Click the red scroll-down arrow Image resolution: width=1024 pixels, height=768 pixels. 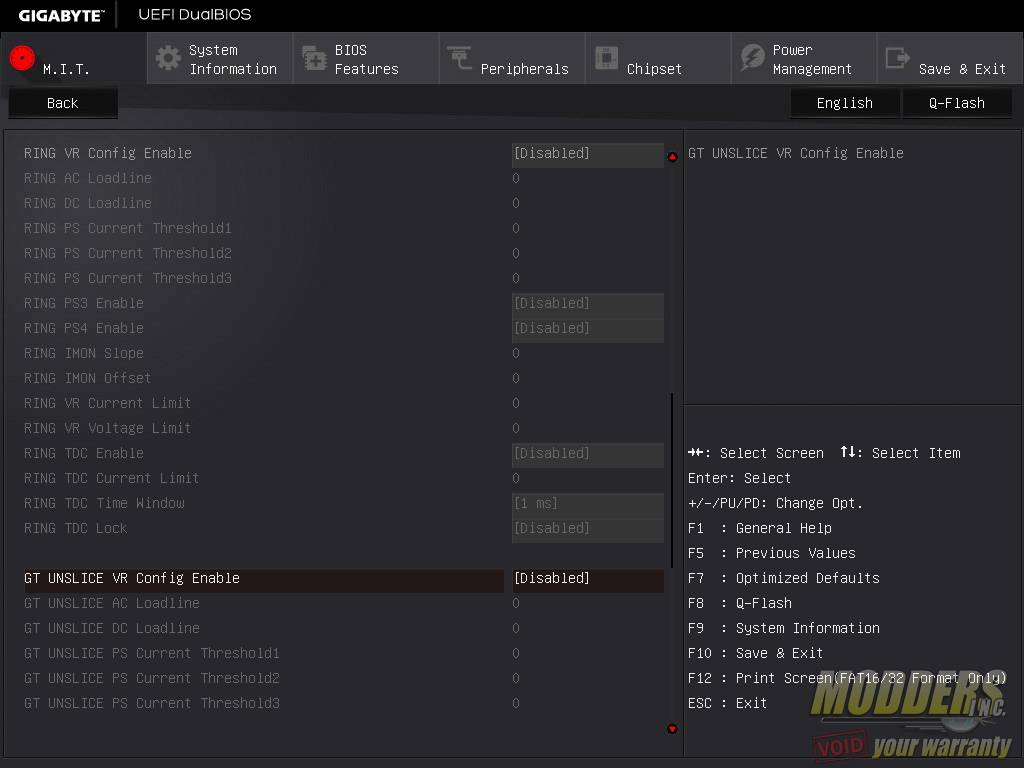(672, 729)
